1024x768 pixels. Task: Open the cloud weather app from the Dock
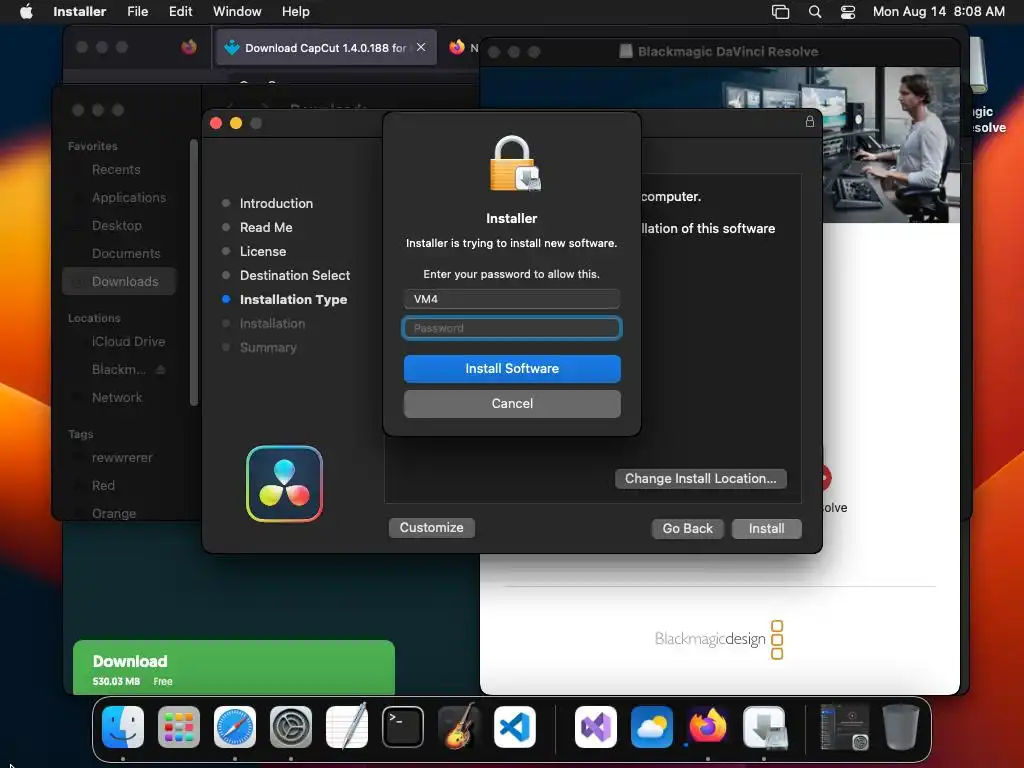click(652, 727)
